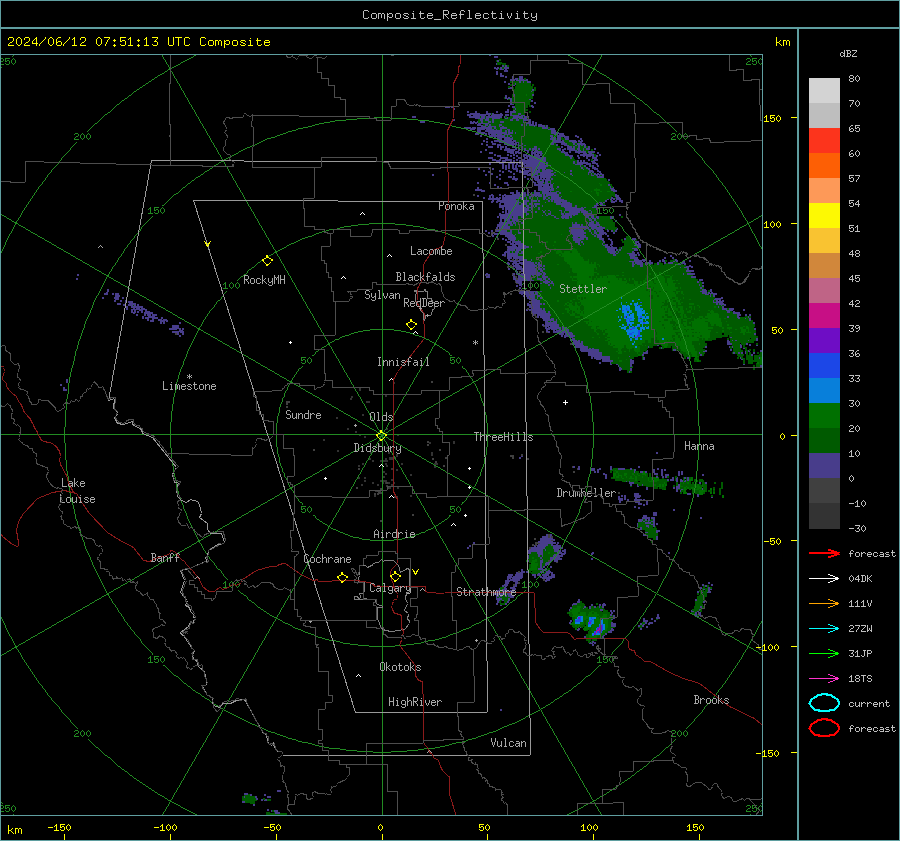Click the white 04DK arrow icon

coord(824,578)
